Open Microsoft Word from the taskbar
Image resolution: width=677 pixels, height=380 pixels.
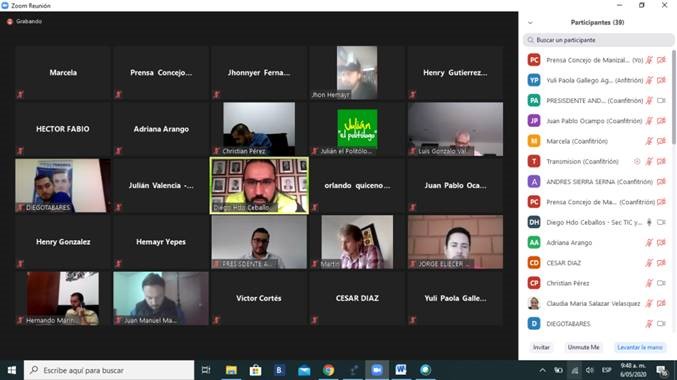coord(401,370)
